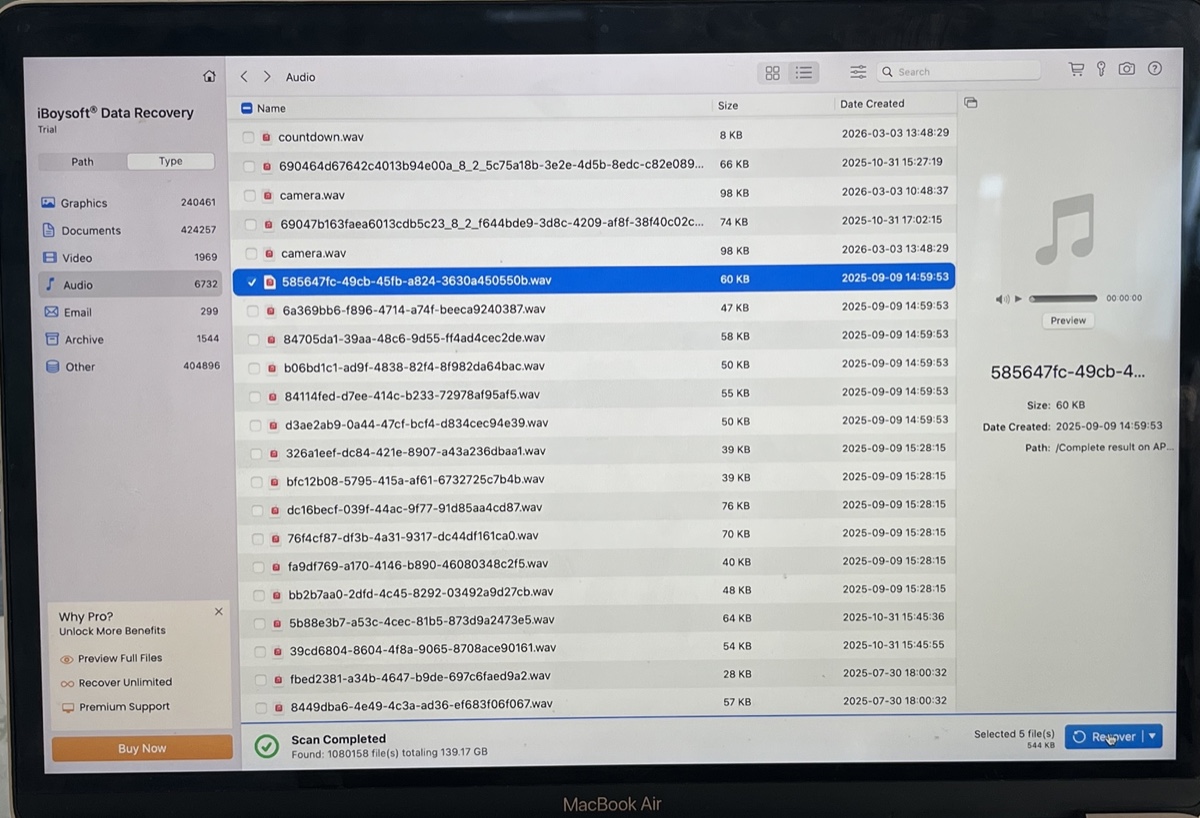1200x818 pixels.
Task: Open the shopping cart purchase icon
Action: (1076, 69)
